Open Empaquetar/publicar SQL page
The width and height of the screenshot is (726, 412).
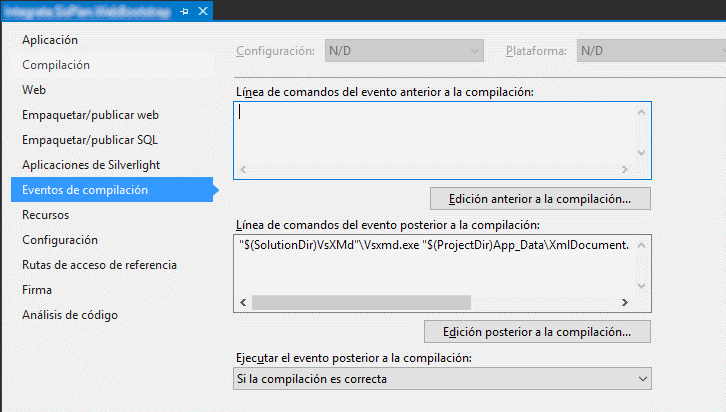tap(90, 140)
